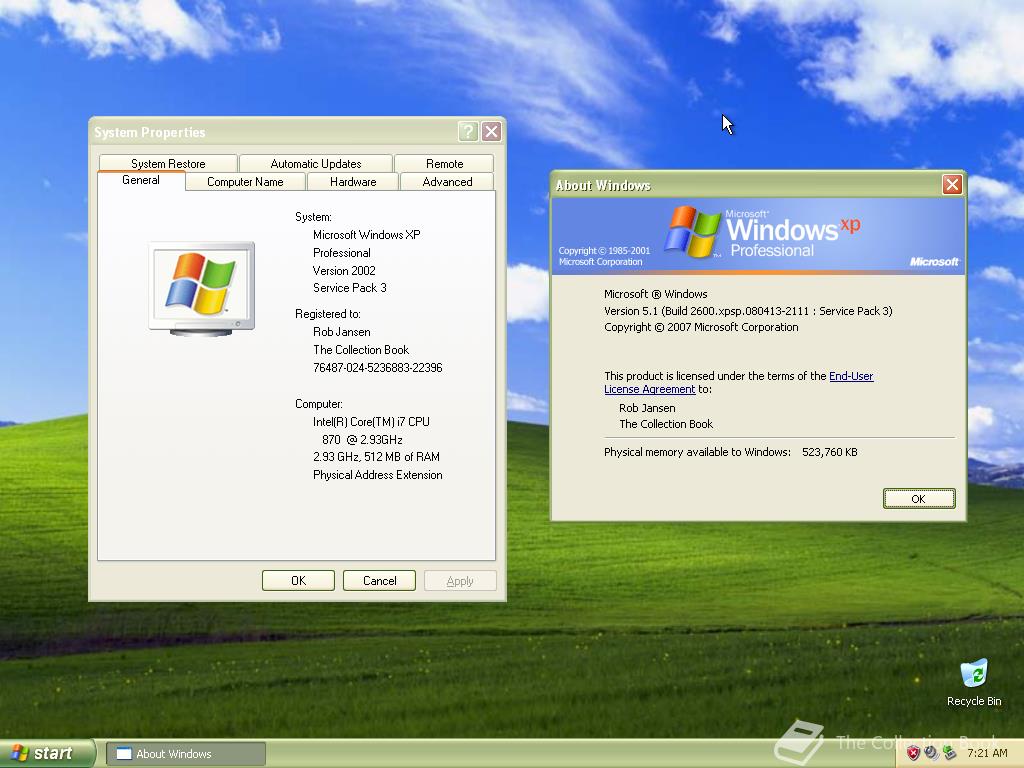This screenshot has height=768, width=1024.
Task: Click 'Rob Jansen' in System Properties
Action: (342, 332)
